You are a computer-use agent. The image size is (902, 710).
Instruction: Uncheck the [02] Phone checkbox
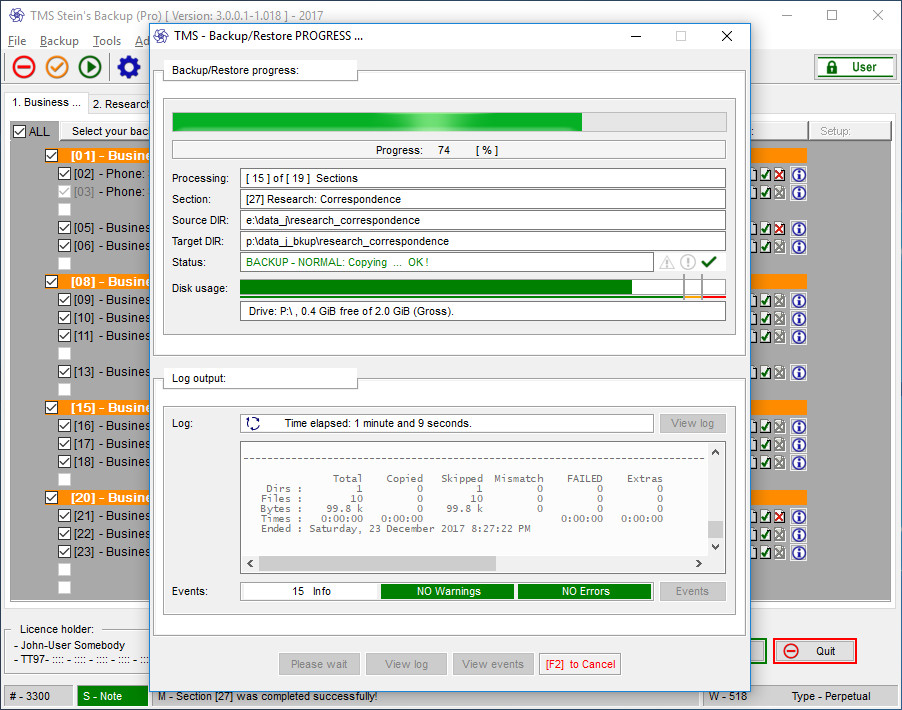64,174
